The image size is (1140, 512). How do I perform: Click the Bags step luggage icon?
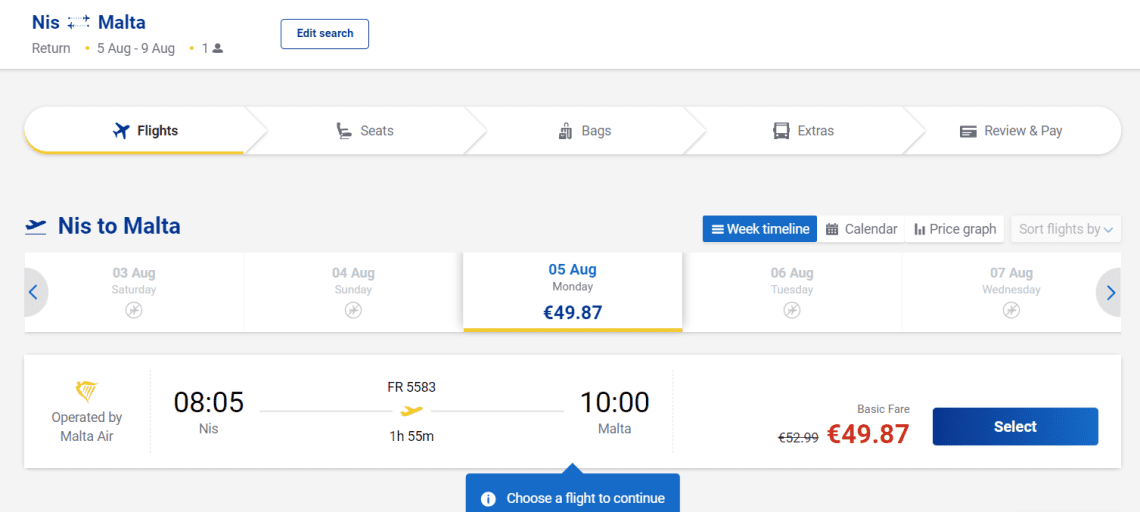(x=565, y=131)
